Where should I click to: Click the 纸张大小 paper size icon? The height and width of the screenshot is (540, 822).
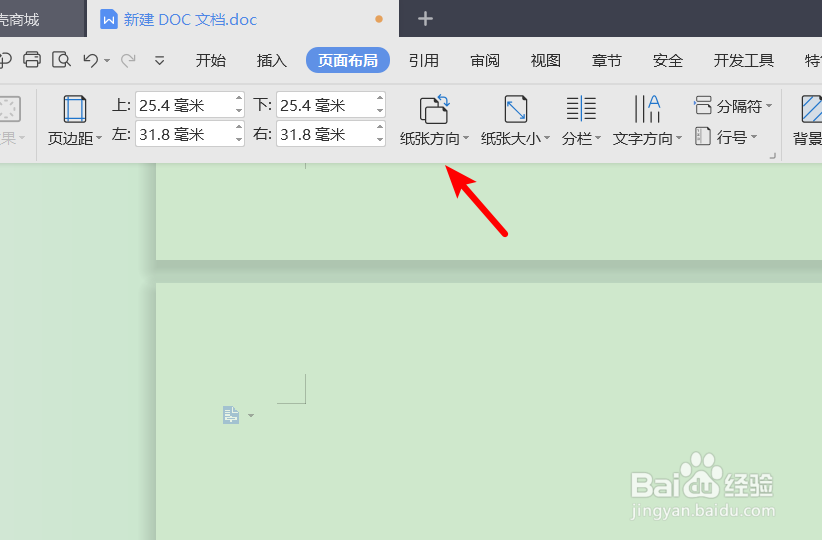(516, 109)
